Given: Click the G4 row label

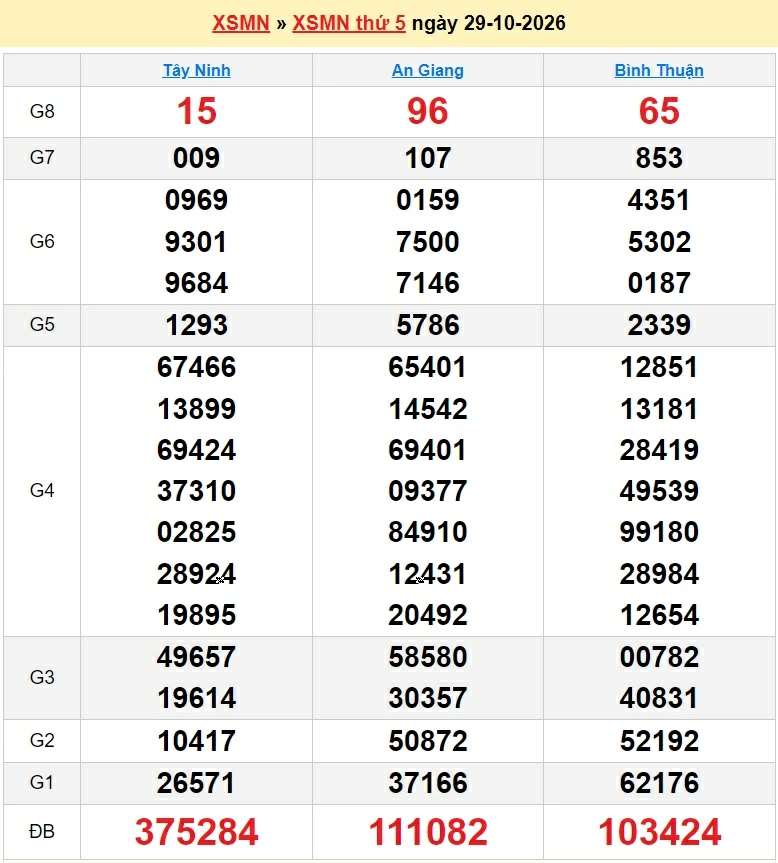Looking at the screenshot, I should click(x=42, y=490).
